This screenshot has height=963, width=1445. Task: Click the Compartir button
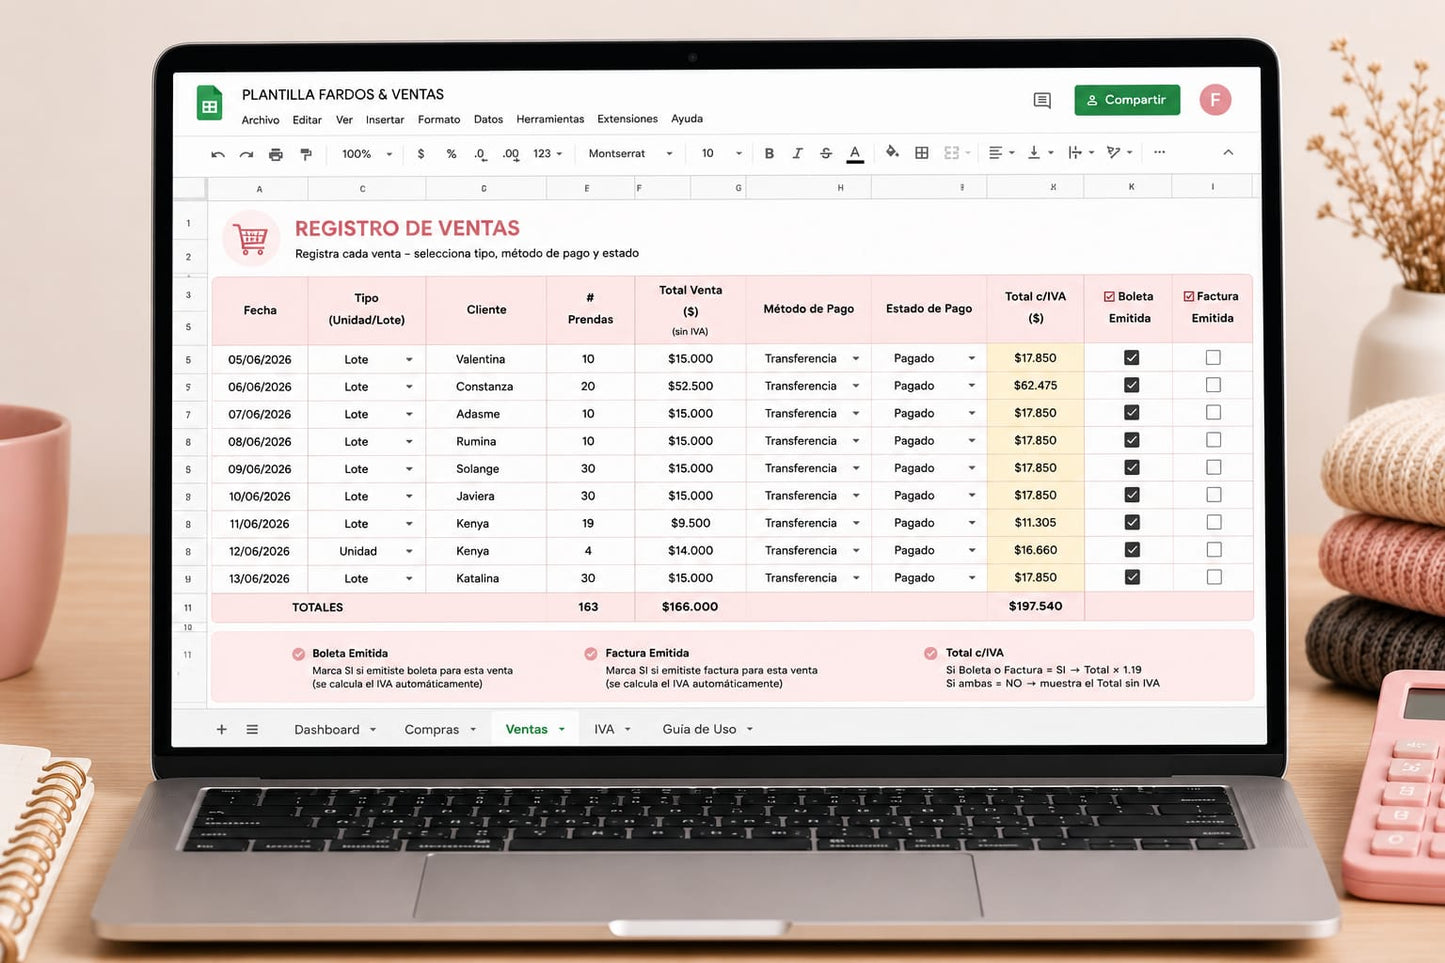pos(1127,100)
